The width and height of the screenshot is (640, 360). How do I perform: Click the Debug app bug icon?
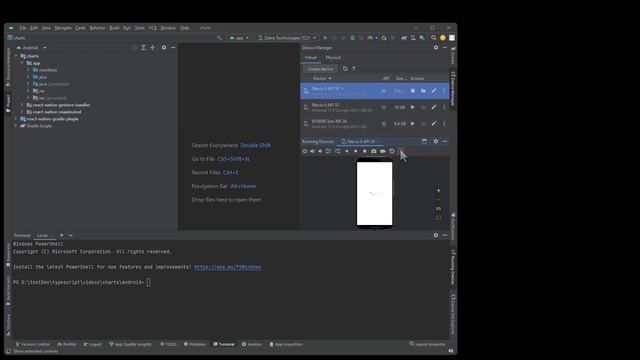click(352, 38)
